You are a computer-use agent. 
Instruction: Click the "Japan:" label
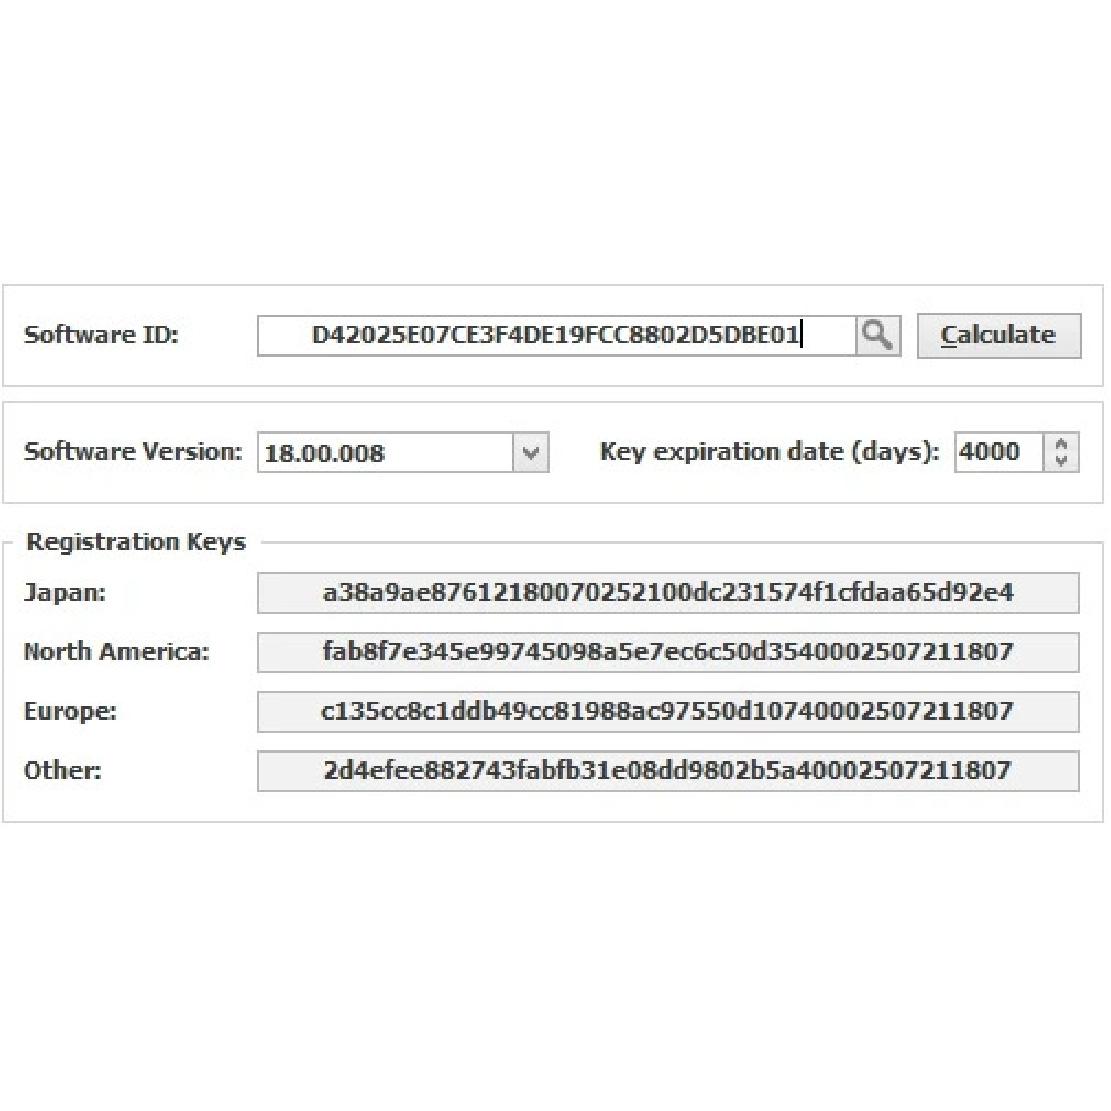pyautogui.click(x=65, y=593)
